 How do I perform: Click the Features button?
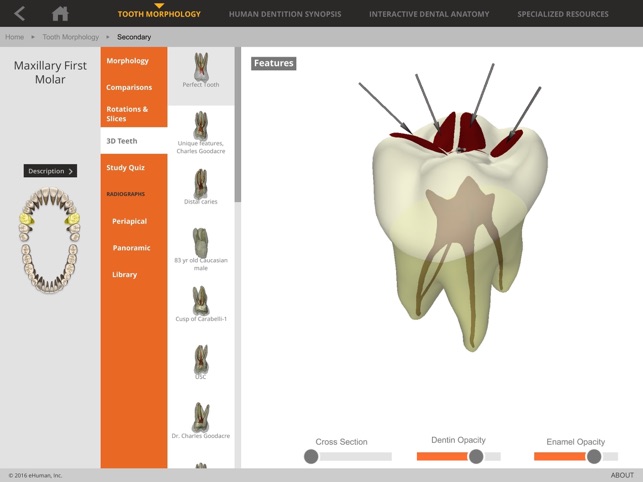click(274, 63)
